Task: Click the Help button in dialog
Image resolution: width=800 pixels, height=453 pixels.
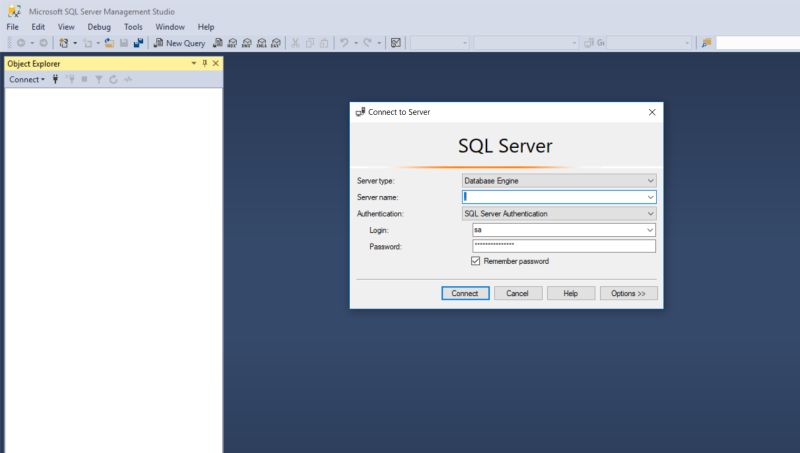Action: tap(571, 293)
